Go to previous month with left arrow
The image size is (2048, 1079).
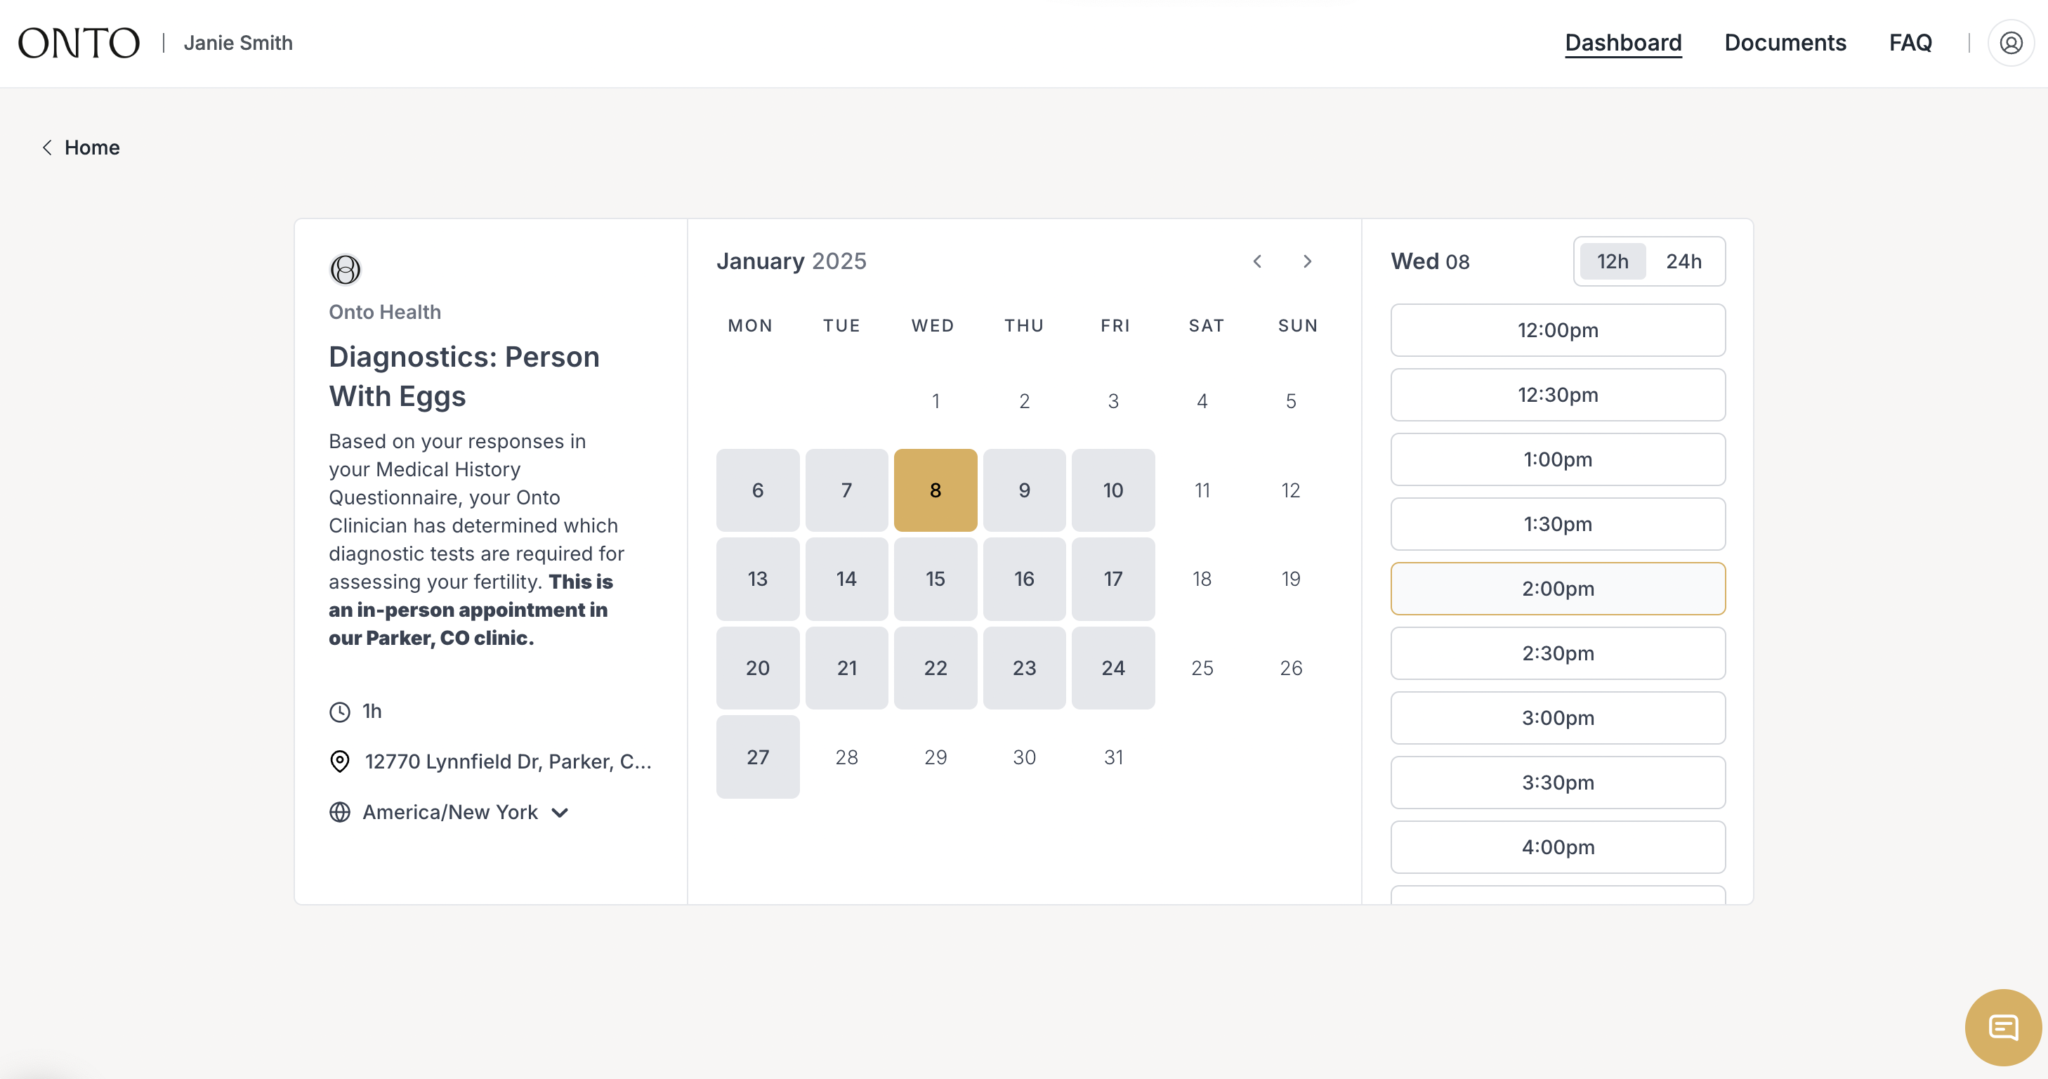tap(1257, 261)
